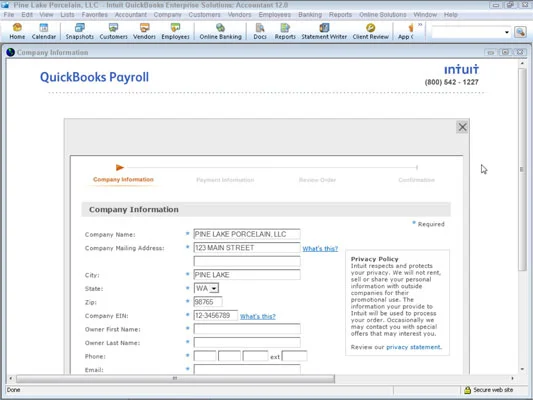Click What's this? beside Mailing Address

320,248
